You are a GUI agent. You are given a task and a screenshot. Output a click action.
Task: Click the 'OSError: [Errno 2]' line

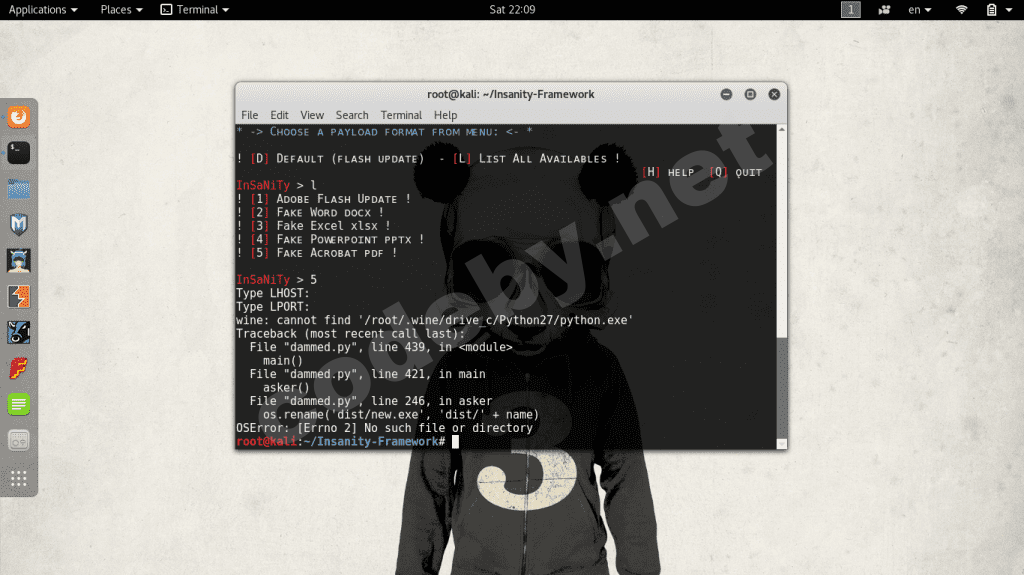[385, 428]
